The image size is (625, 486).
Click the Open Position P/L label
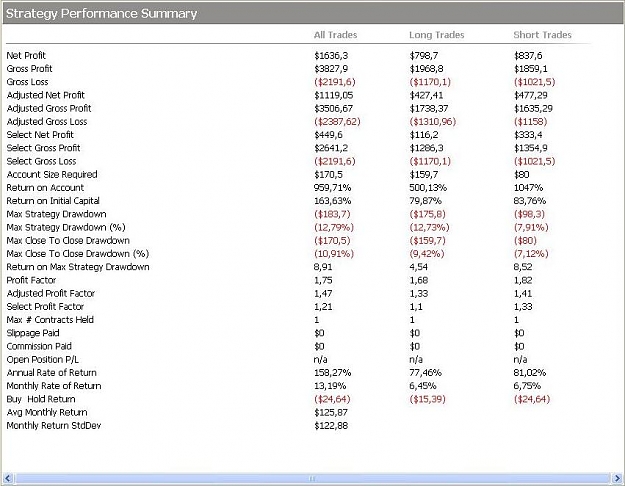[x=42, y=359]
